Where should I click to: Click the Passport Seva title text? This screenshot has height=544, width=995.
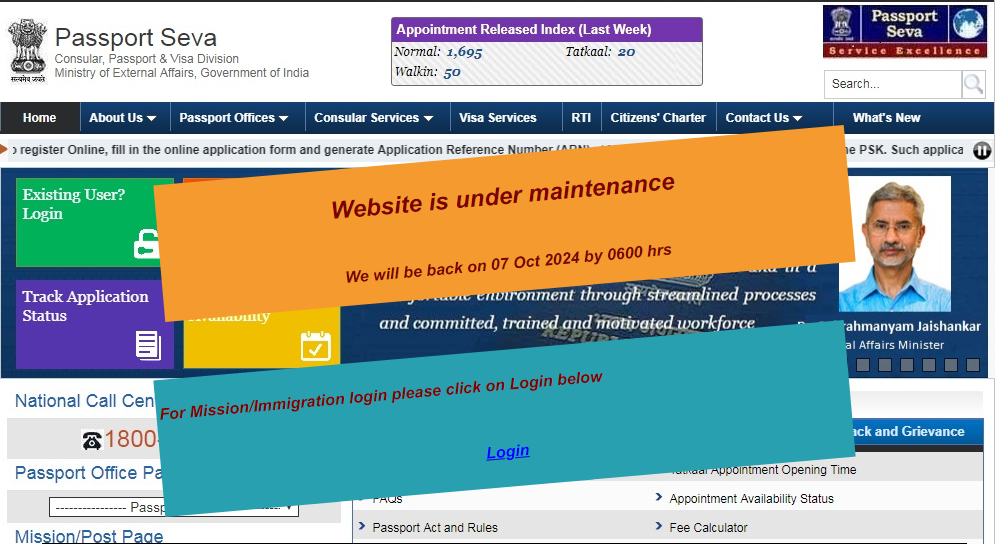coord(136,37)
